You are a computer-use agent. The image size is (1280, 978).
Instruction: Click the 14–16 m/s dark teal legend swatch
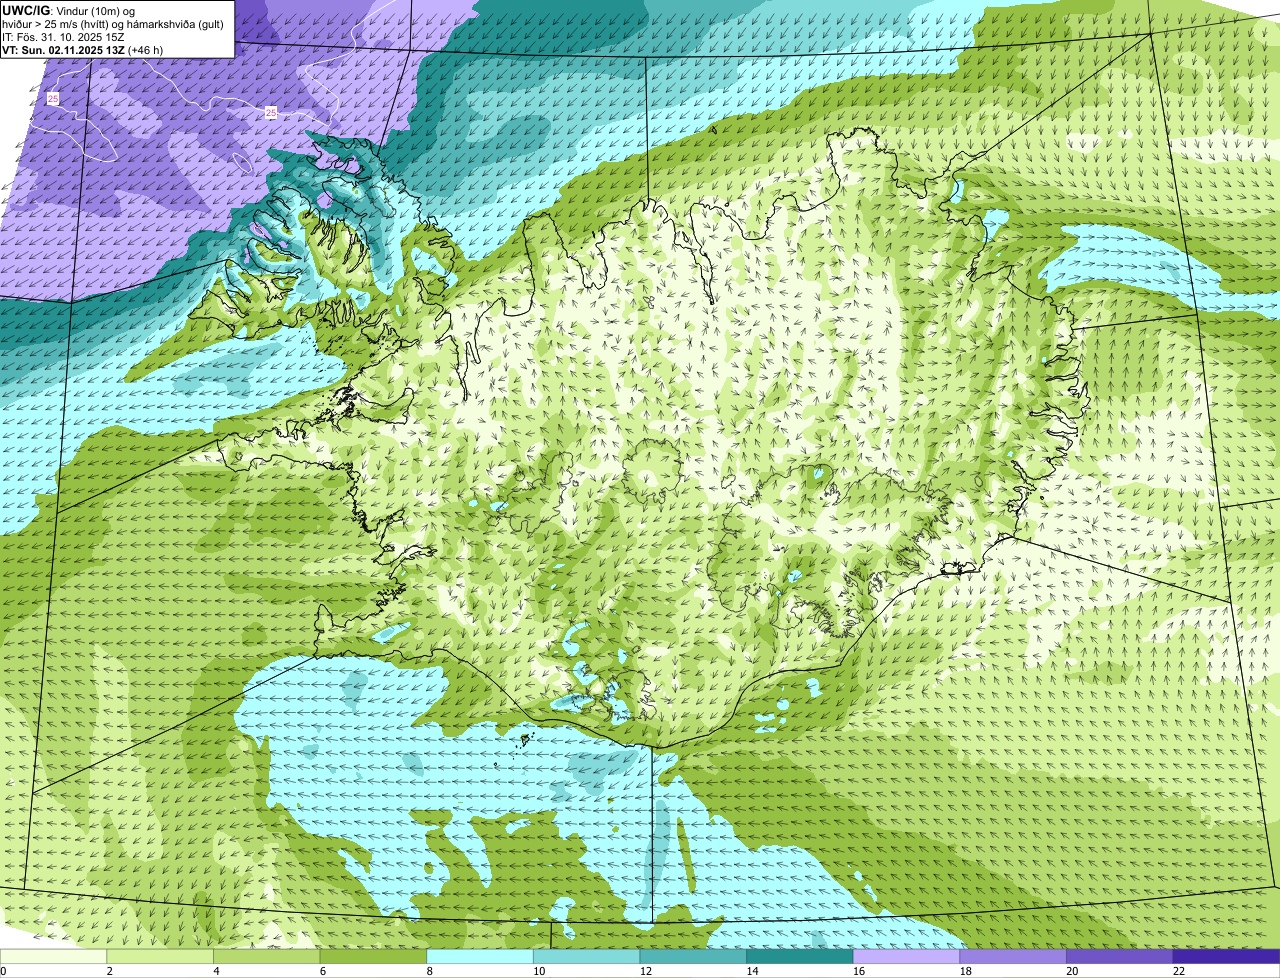click(x=800, y=956)
